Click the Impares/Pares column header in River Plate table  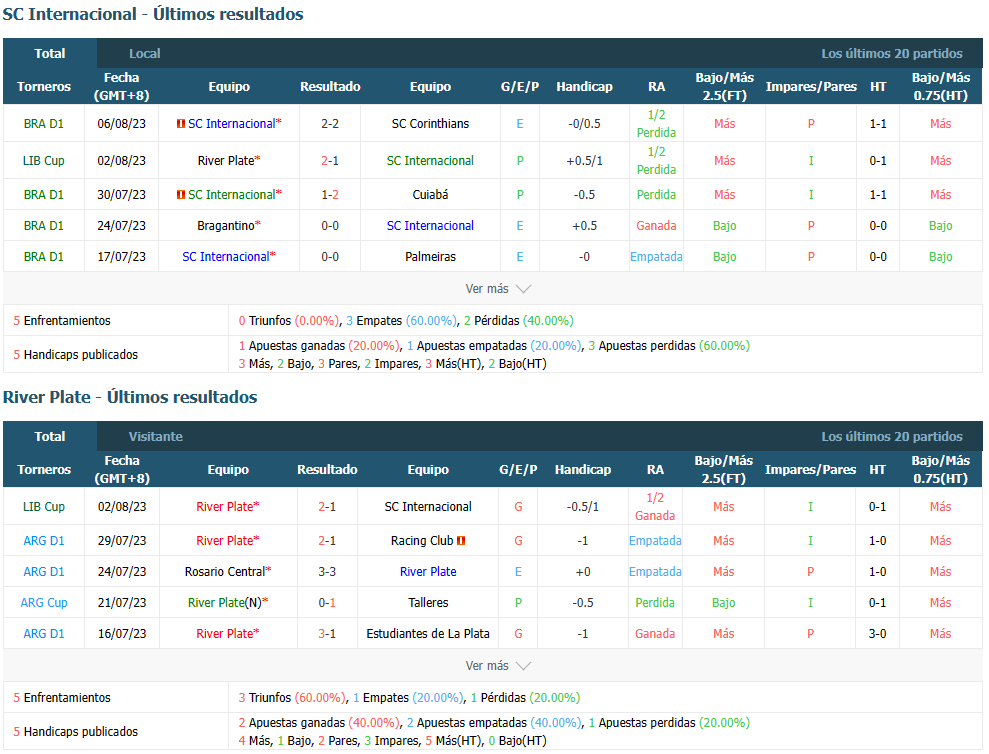click(810, 469)
